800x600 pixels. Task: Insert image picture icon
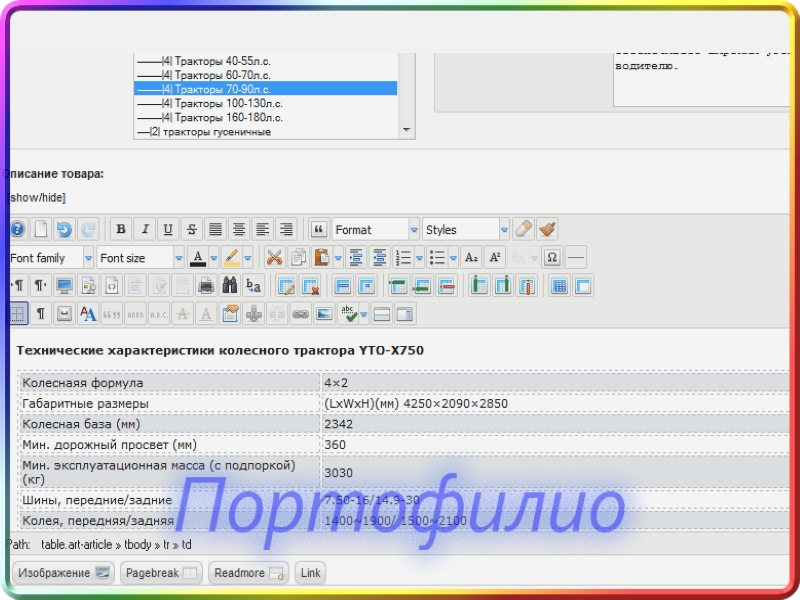coord(324,314)
